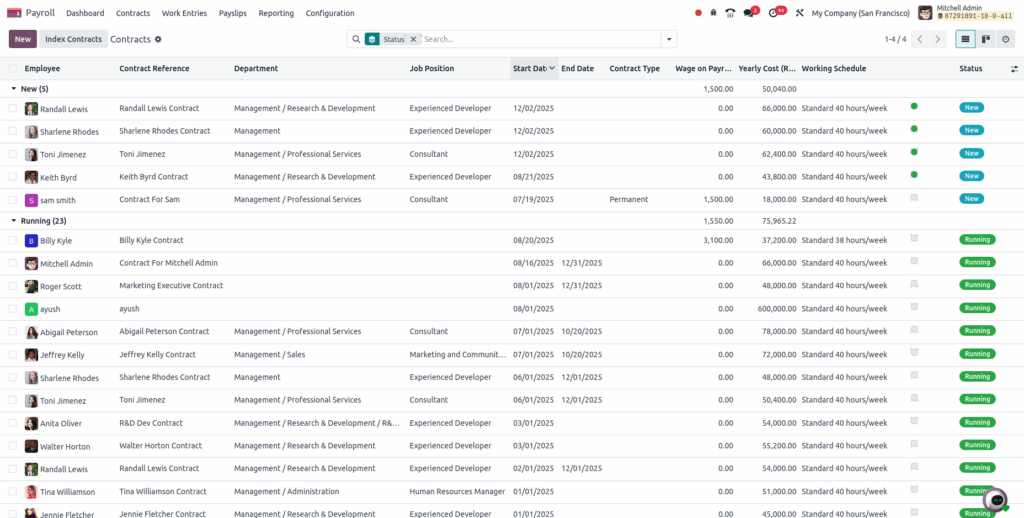Open search options dropdown arrow

point(669,39)
